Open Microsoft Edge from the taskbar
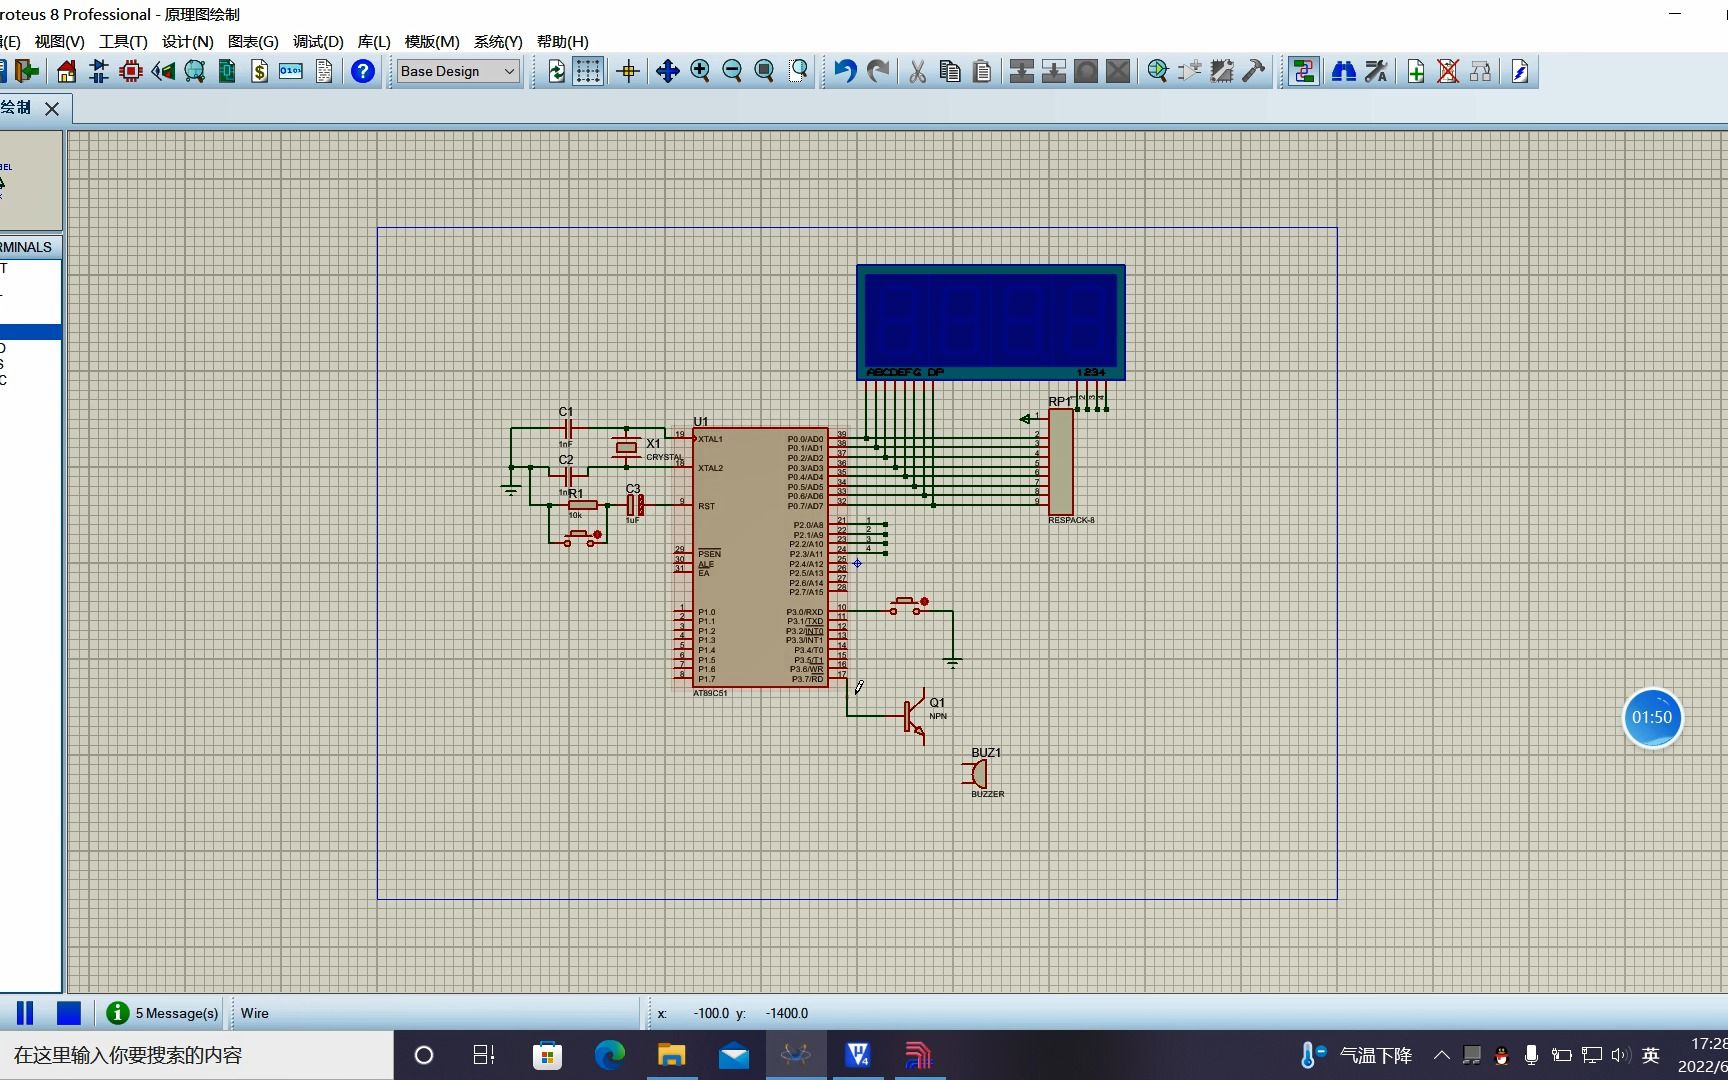Viewport: 1728px width, 1080px height. tap(610, 1055)
